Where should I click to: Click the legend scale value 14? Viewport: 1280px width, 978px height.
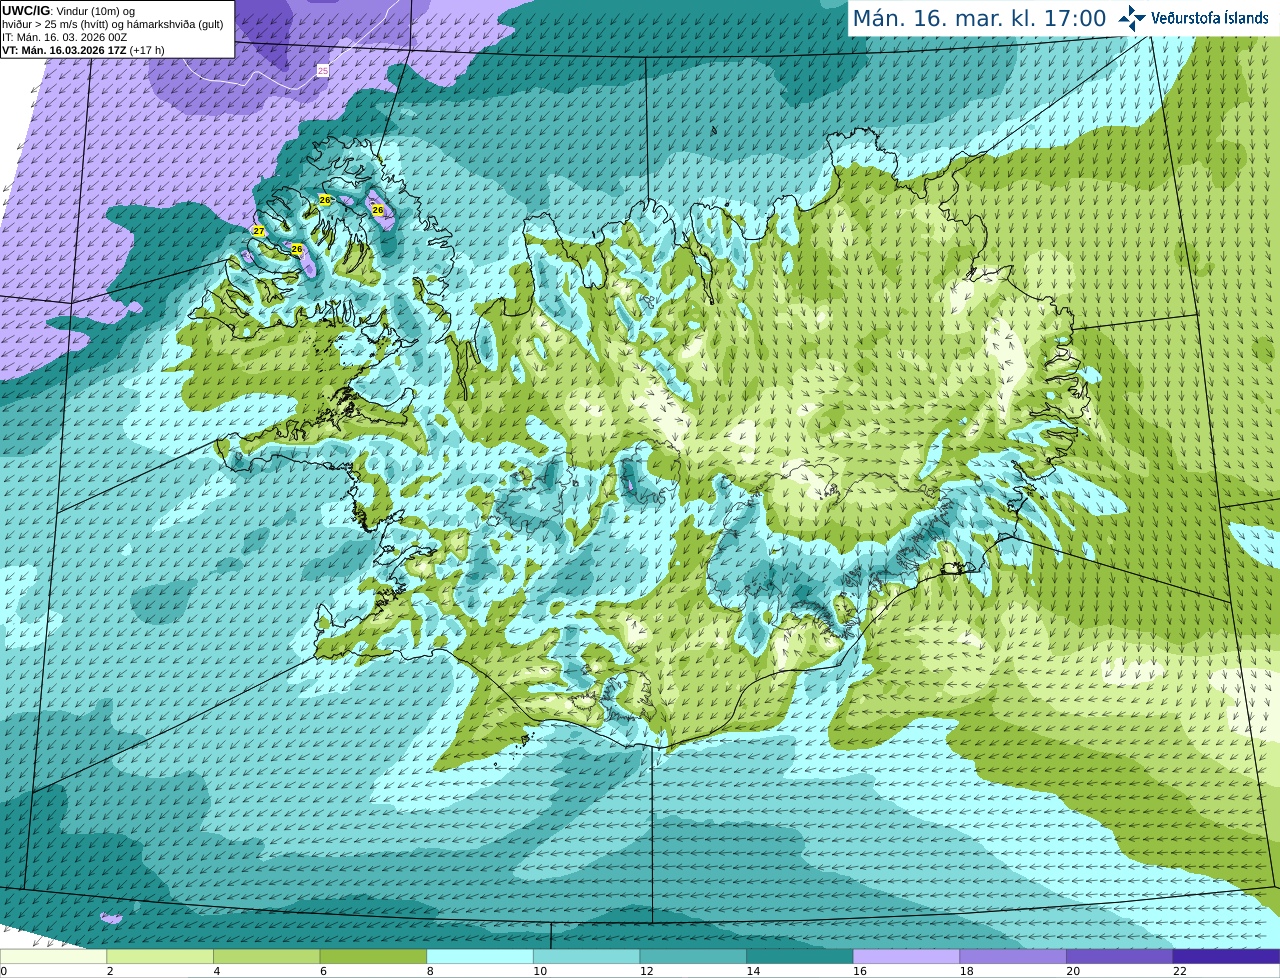(753, 971)
